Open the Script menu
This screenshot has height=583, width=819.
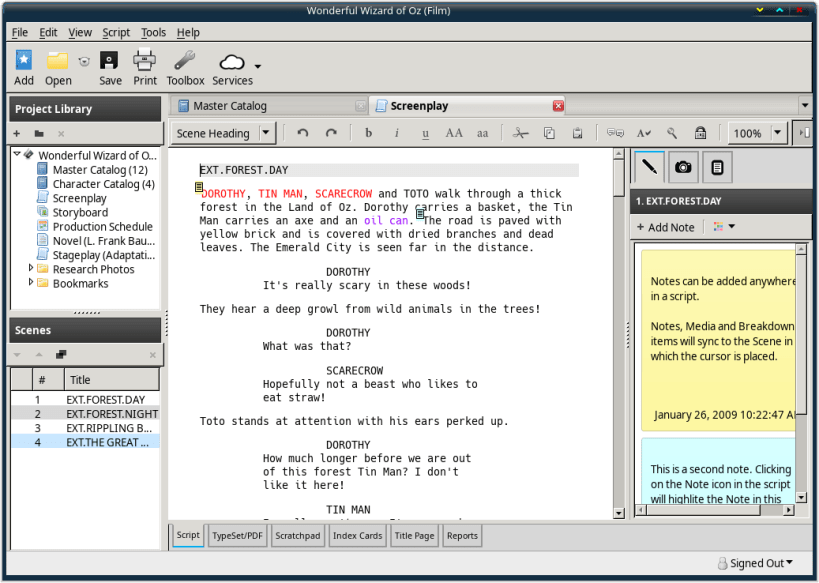(x=116, y=32)
